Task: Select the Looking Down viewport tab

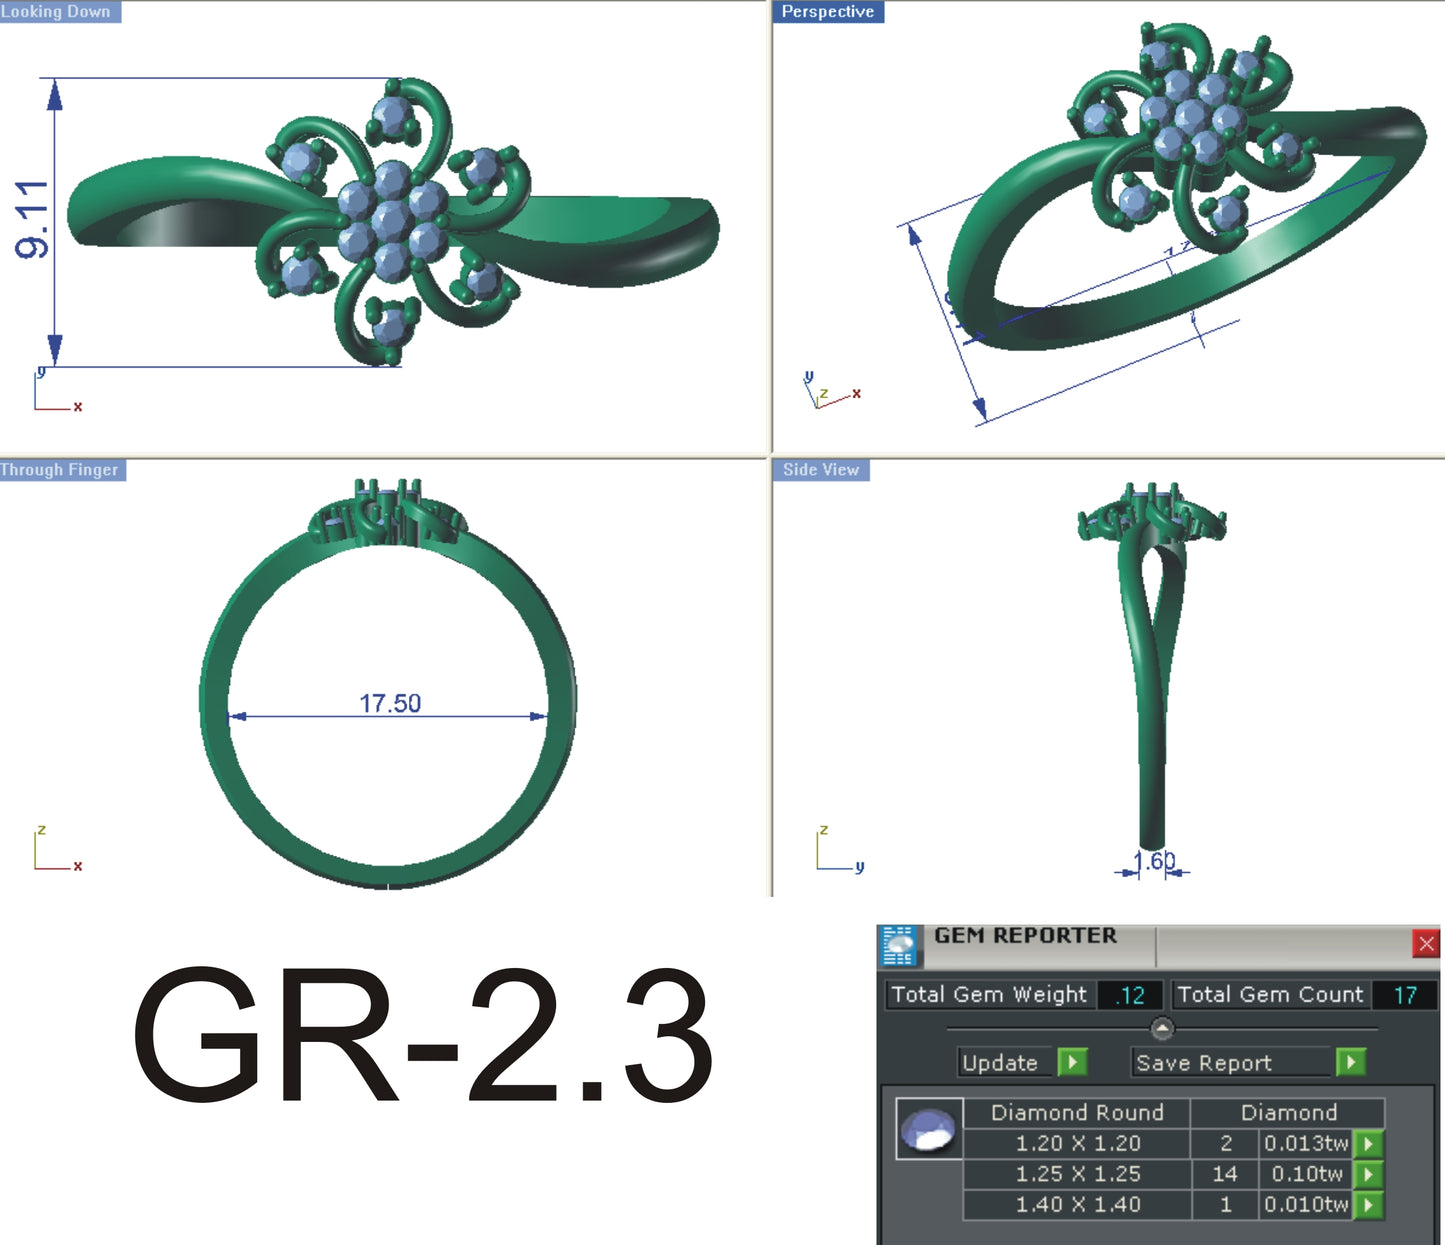Action: 55,11
